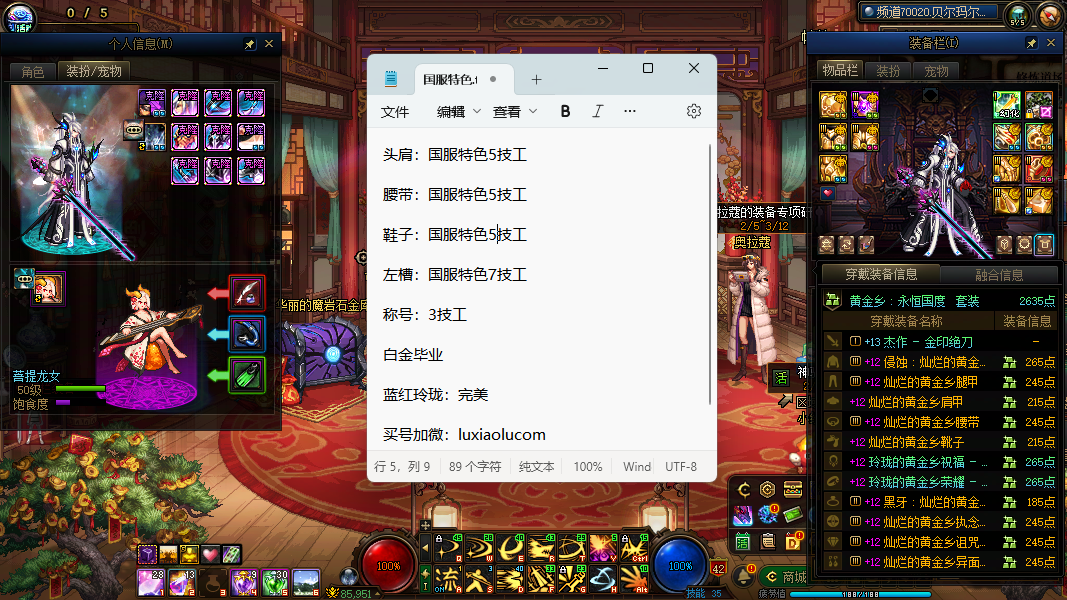Open the 编辑 dropdown menu
The width and height of the screenshot is (1067, 600).
pyautogui.click(x=458, y=111)
